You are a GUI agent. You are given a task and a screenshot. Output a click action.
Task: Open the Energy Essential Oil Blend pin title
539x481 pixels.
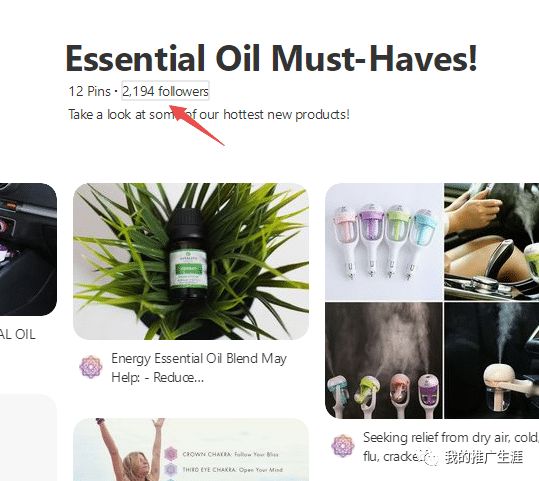199,368
